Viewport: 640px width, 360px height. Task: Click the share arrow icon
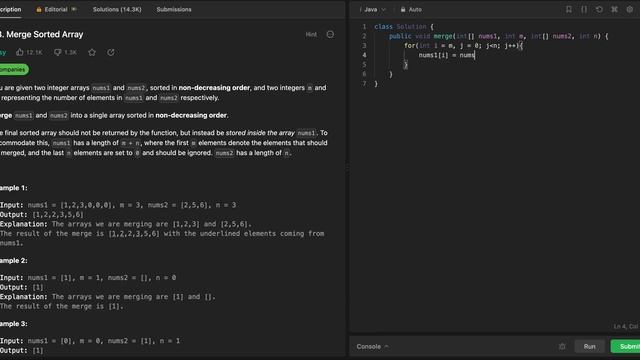tap(111, 52)
